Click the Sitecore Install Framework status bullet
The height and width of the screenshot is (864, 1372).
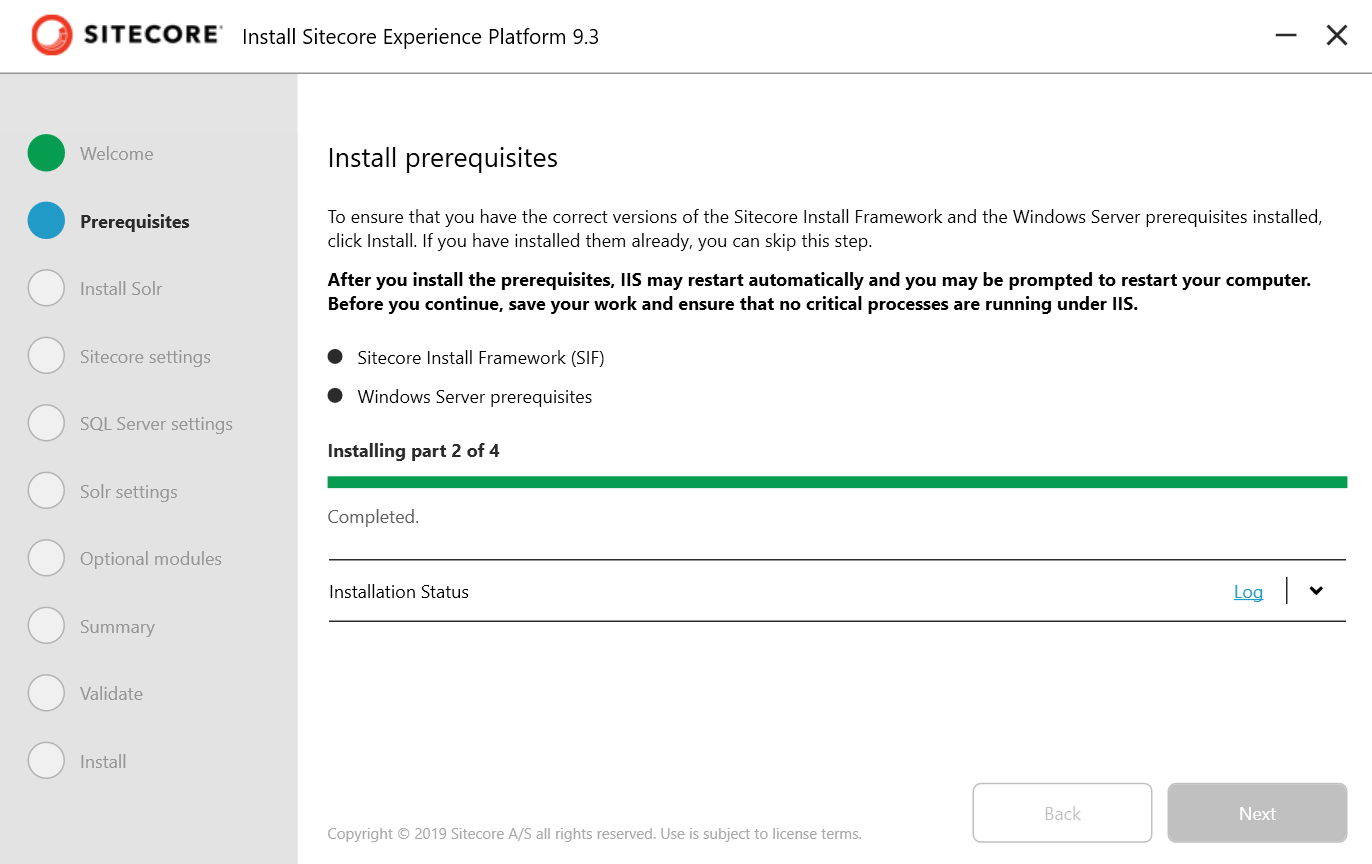click(x=336, y=356)
